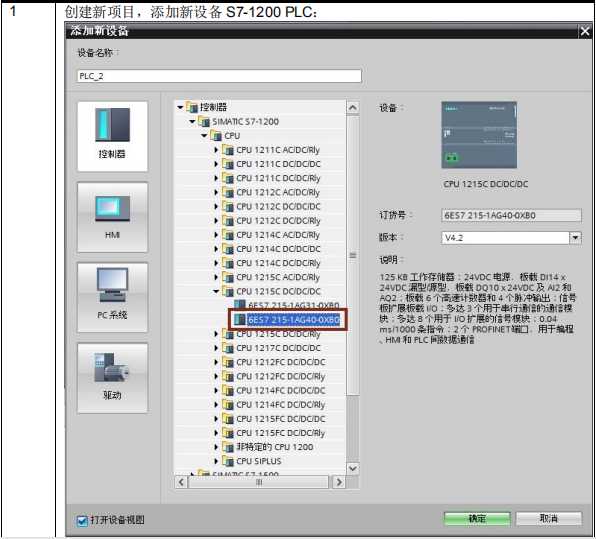This screenshot has width=596, height=539.
Task: Click folder icon of CPU 1215FC DC/DC/DC
Action: 228,419
